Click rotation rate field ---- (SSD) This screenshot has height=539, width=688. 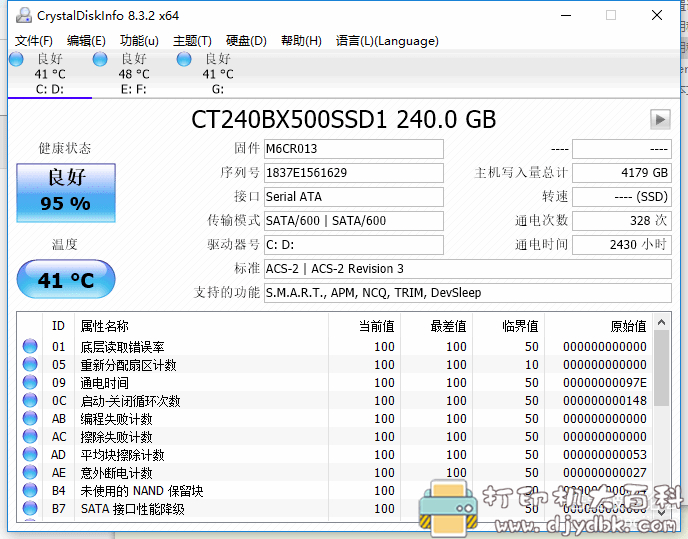point(622,197)
